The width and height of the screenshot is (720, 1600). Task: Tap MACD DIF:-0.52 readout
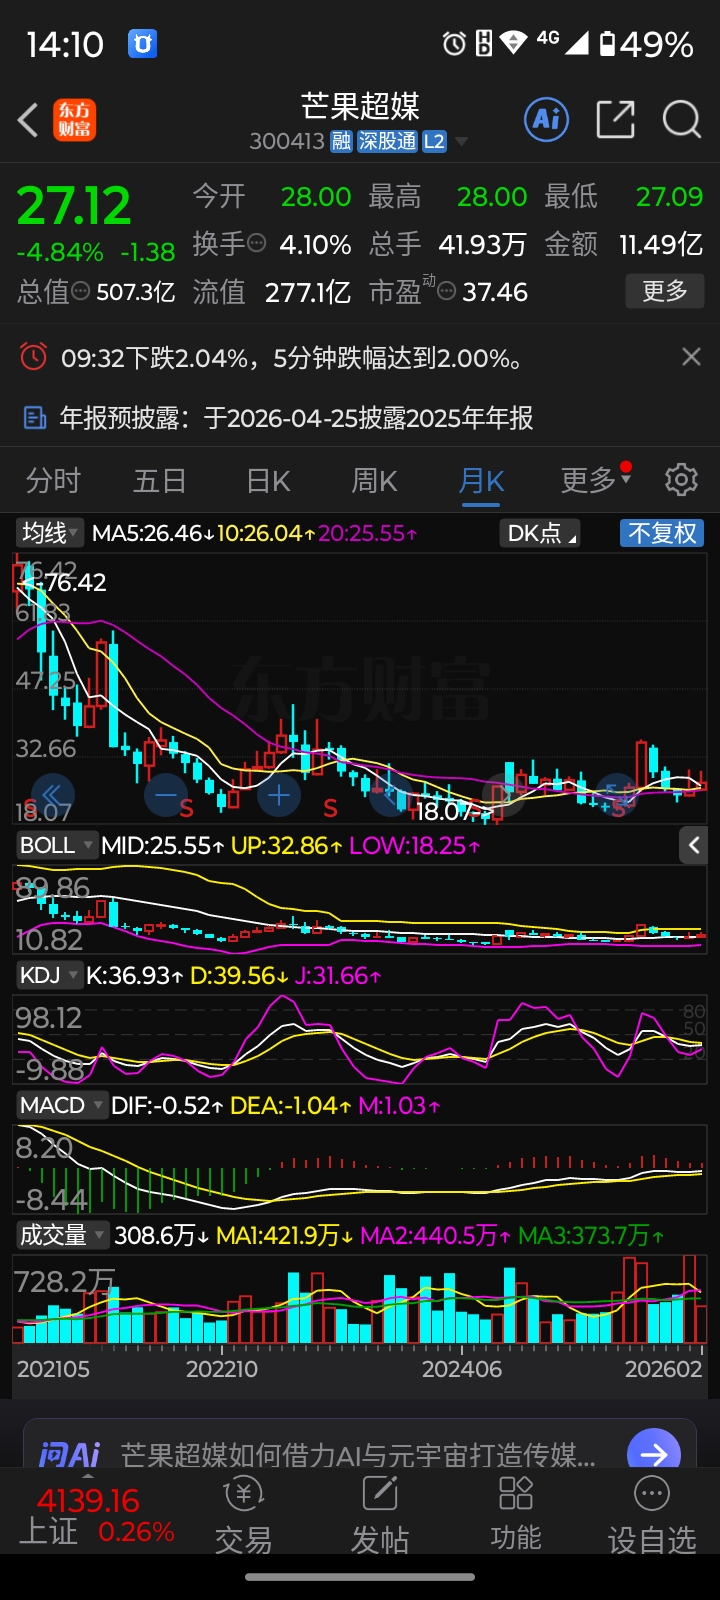[x=167, y=1105]
